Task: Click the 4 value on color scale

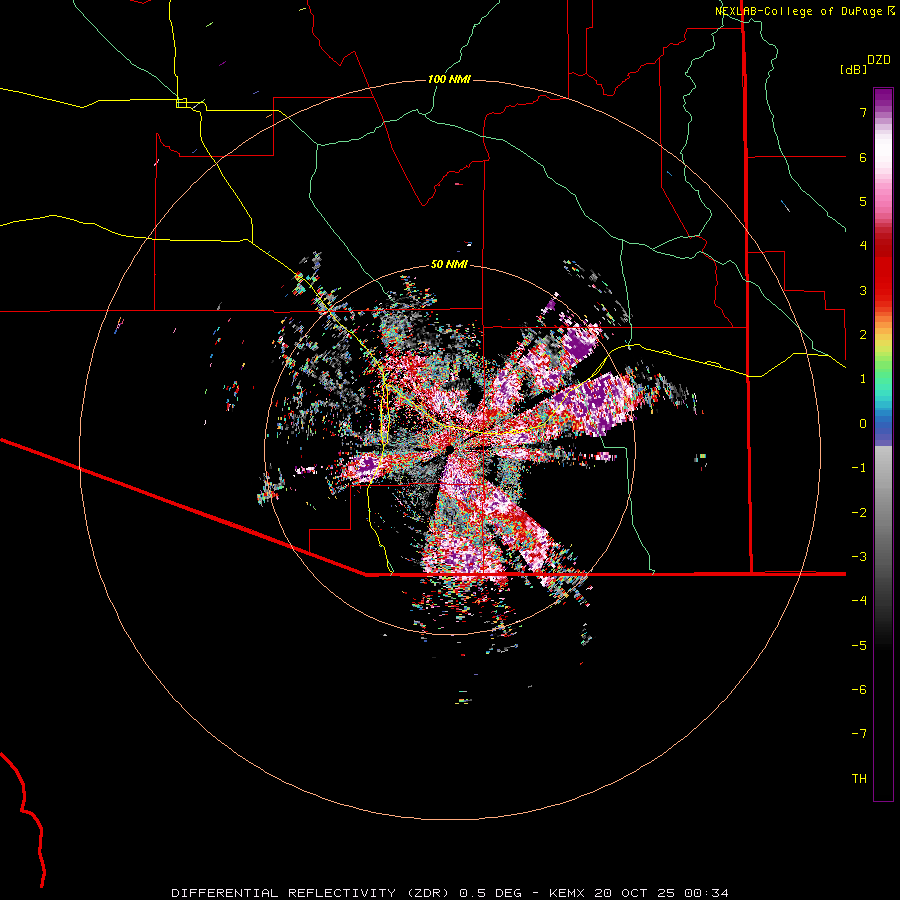Action: click(x=863, y=246)
